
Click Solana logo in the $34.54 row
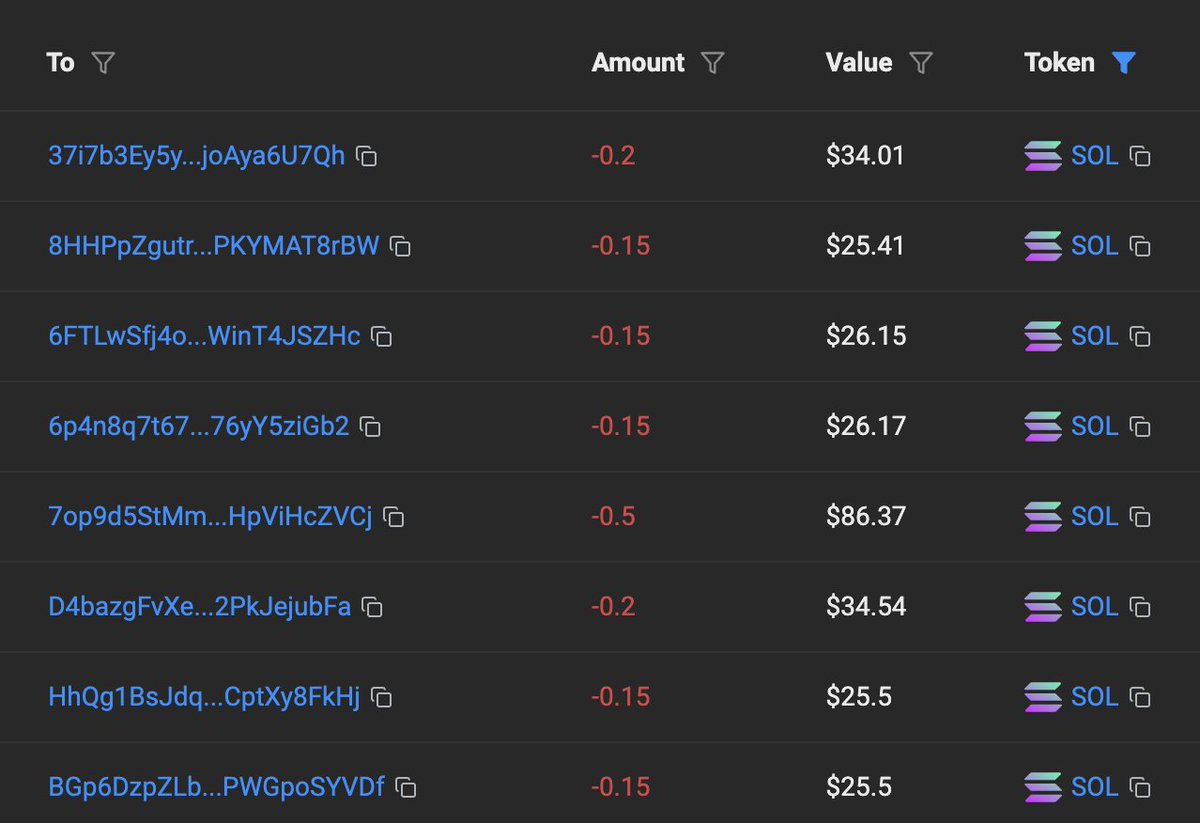[x=1043, y=607]
